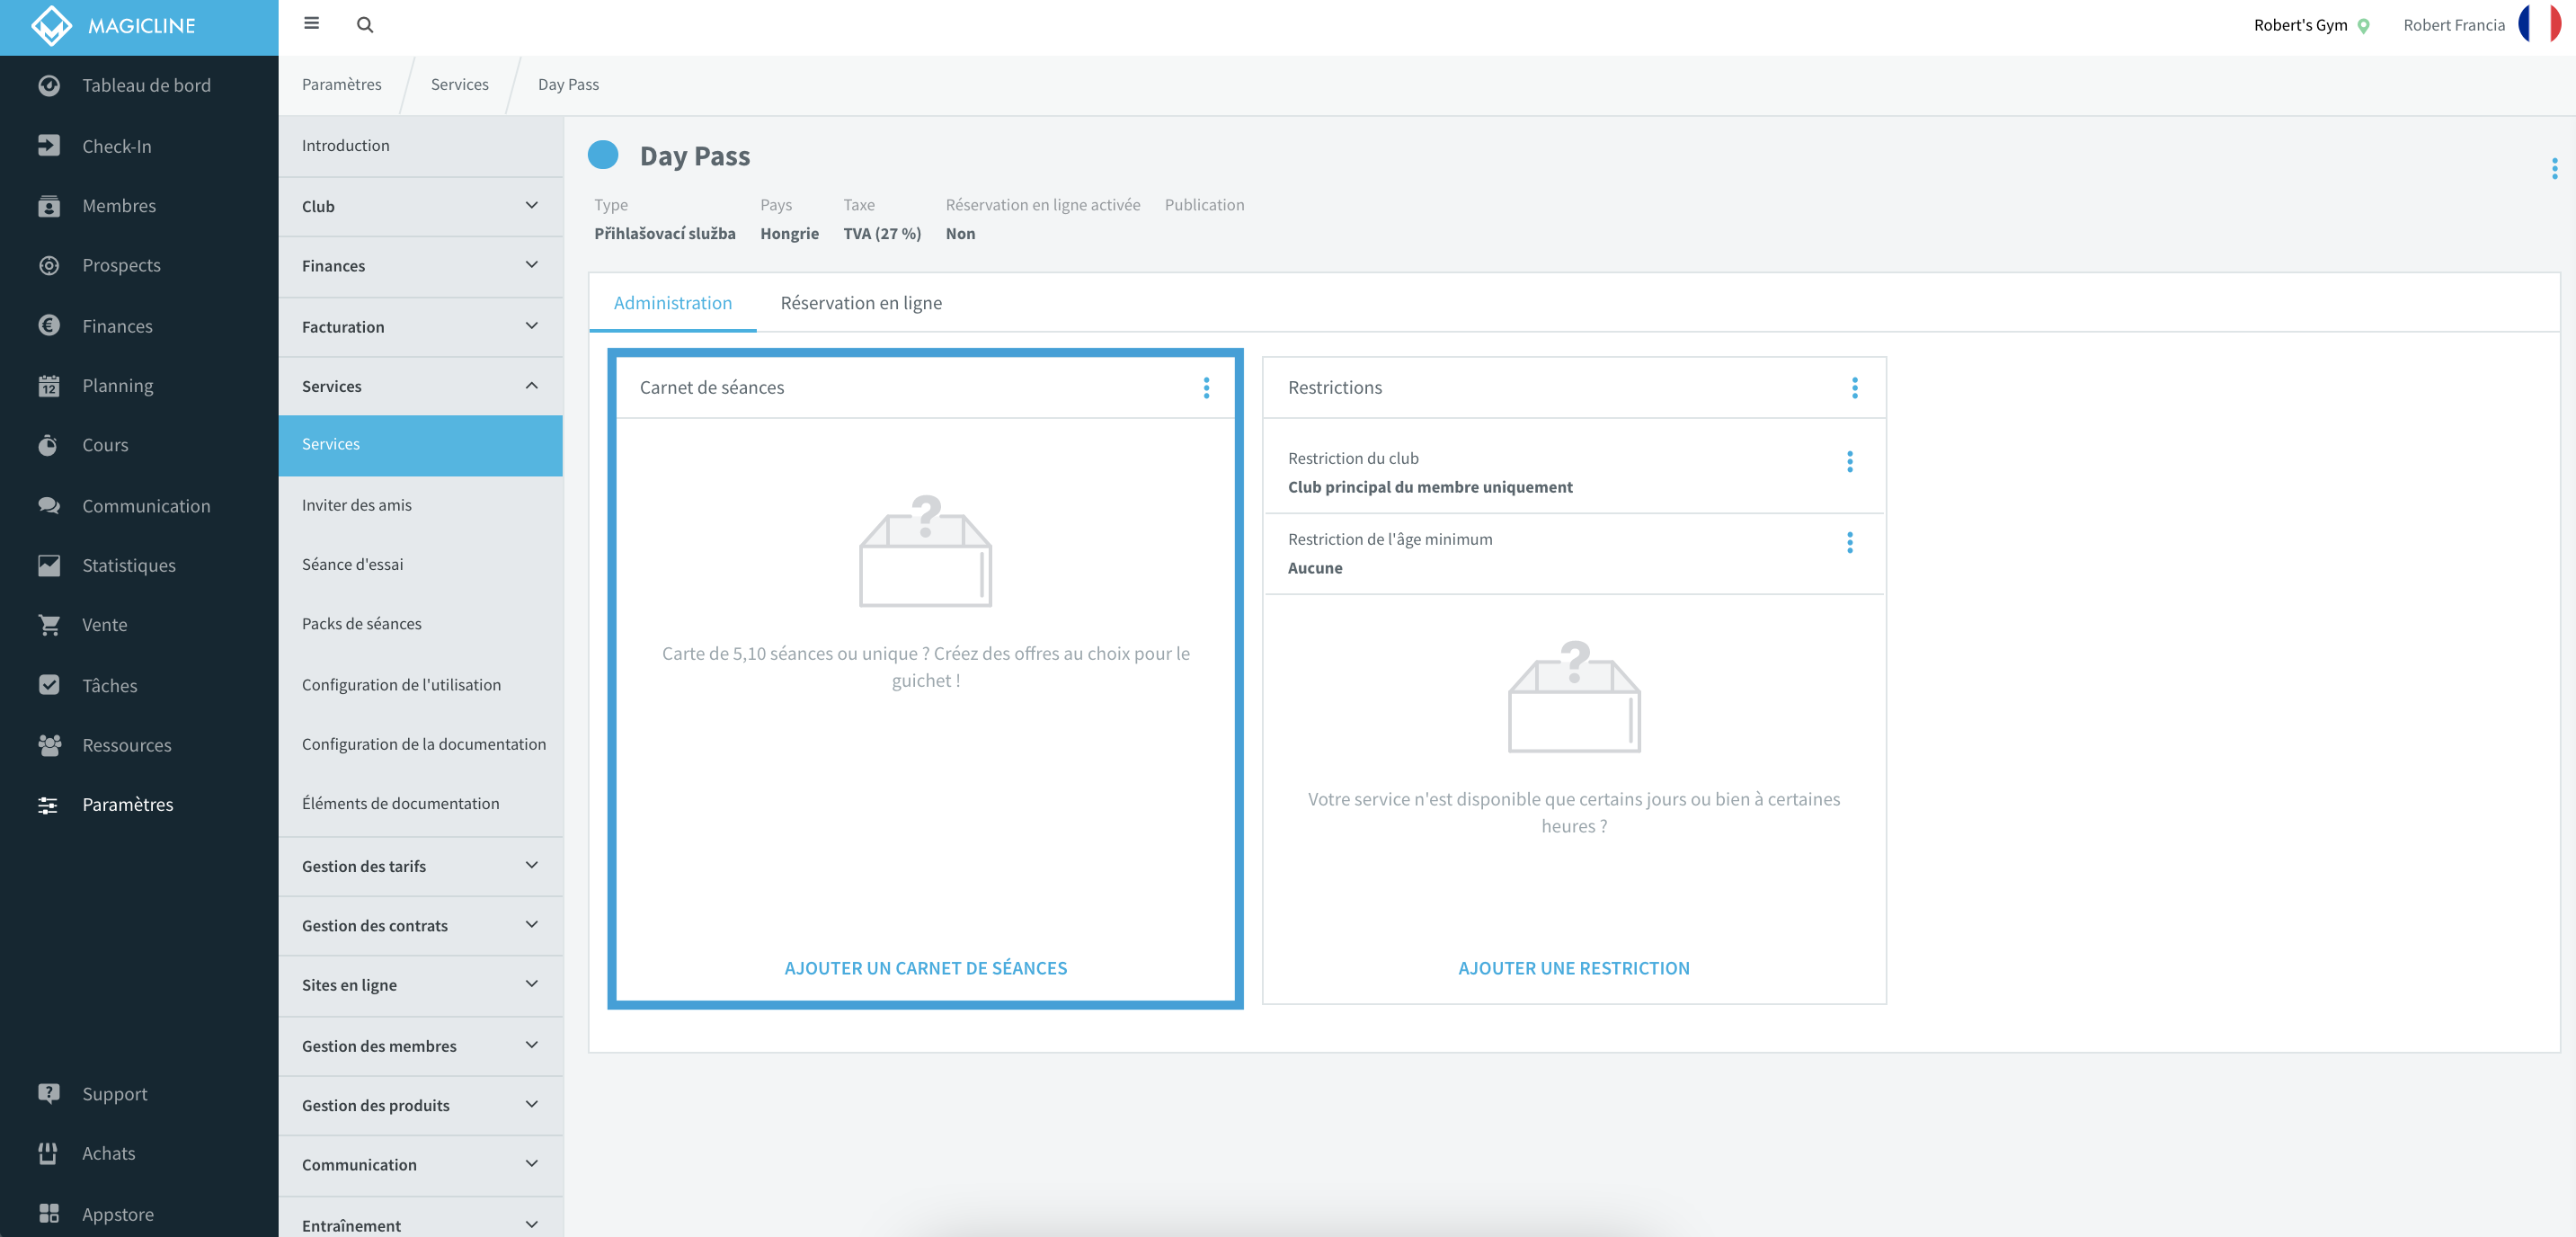Open Carnet de séances options menu
The width and height of the screenshot is (2576, 1237).
[x=1206, y=388]
